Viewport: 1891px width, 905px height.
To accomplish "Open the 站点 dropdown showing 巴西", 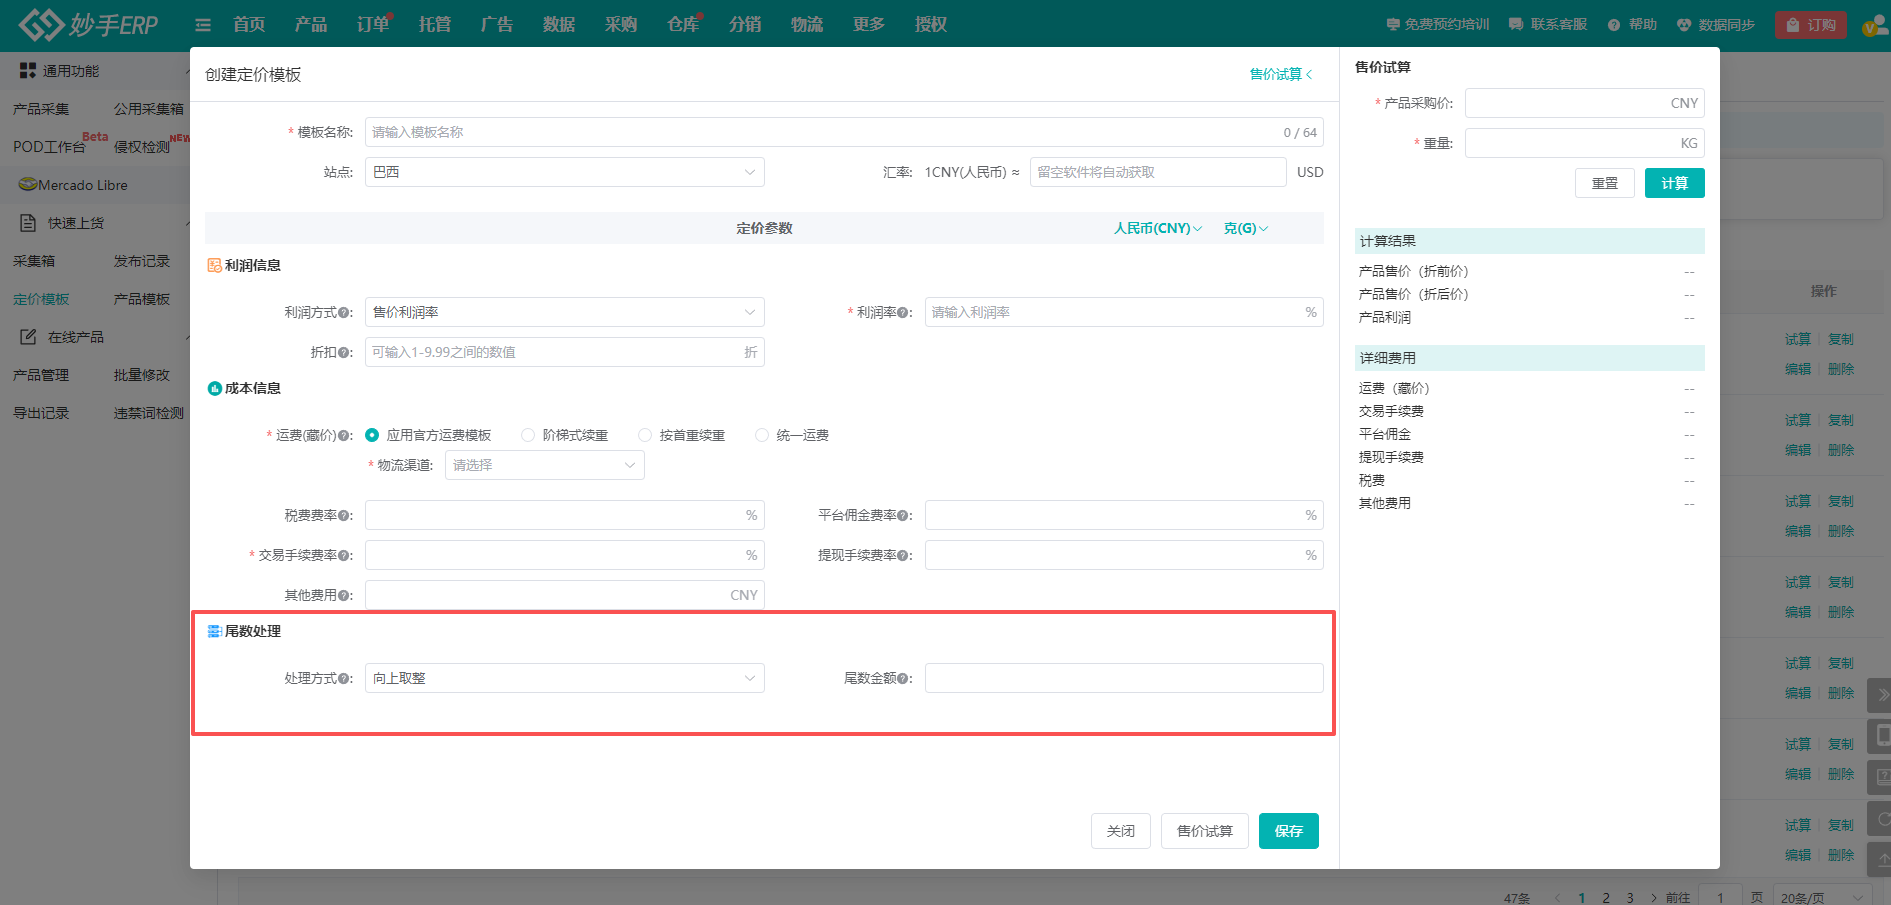I will (x=564, y=172).
